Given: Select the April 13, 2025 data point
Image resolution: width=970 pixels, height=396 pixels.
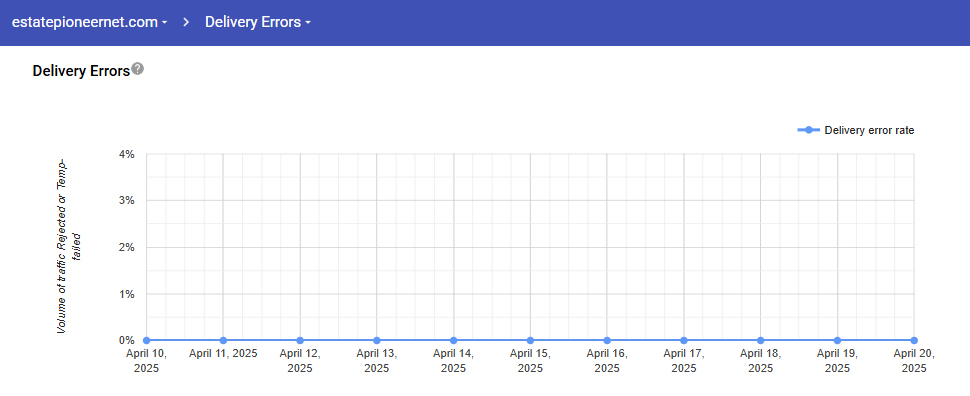Looking at the screenshot, I should coord(377,340).
